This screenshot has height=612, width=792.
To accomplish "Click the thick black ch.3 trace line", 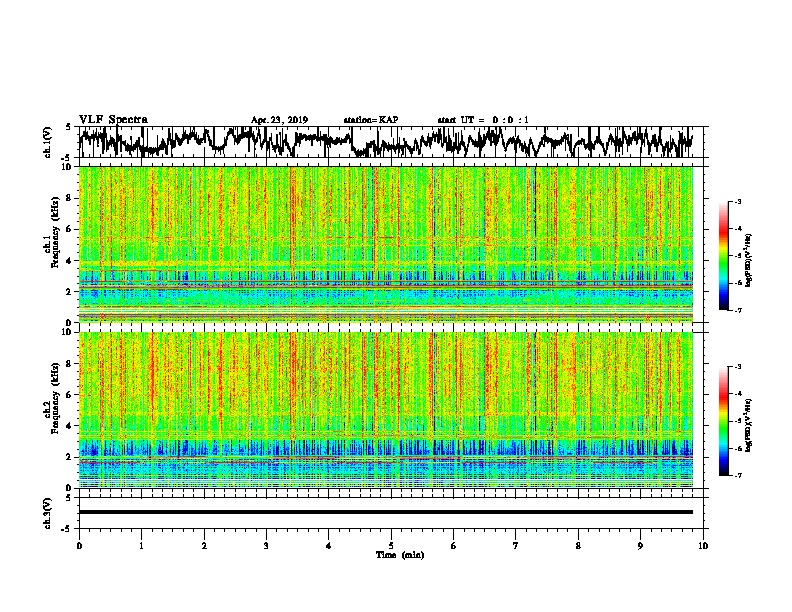I will pos(386,512).
